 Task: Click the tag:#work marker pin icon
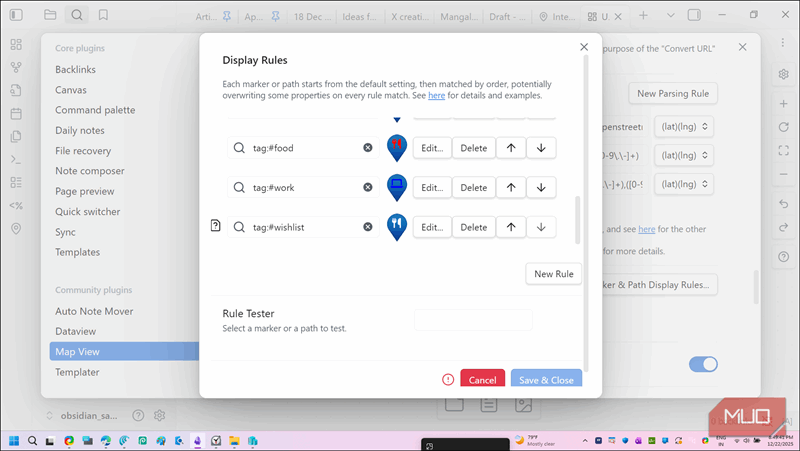point(397,187)
